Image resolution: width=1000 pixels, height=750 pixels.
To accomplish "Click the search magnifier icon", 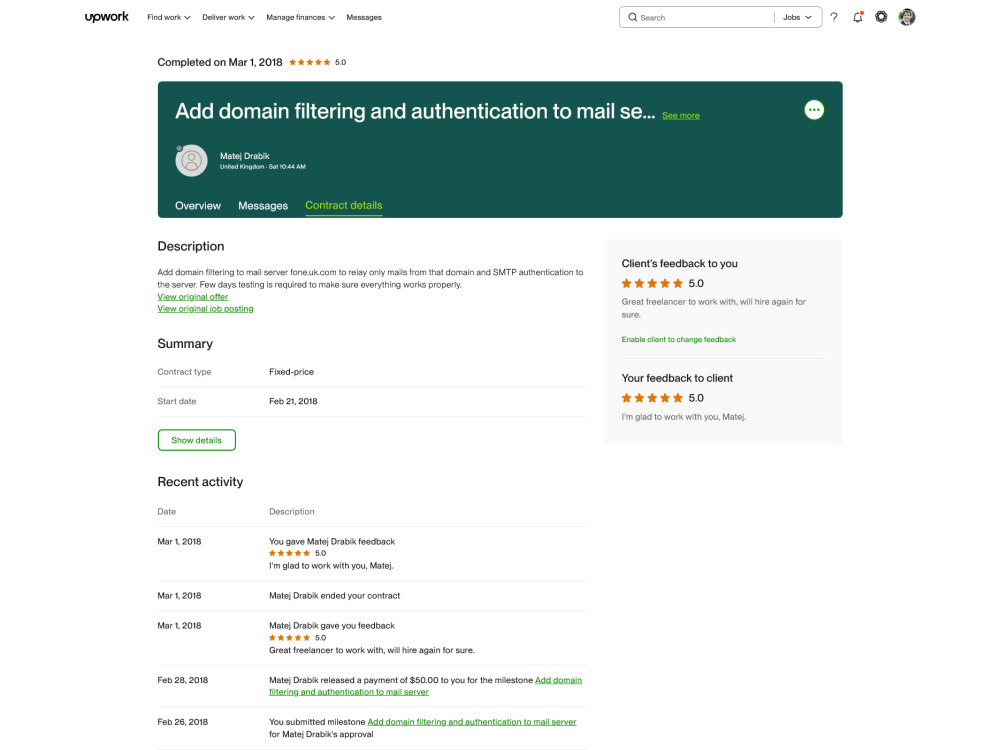I will click(633, 17).
